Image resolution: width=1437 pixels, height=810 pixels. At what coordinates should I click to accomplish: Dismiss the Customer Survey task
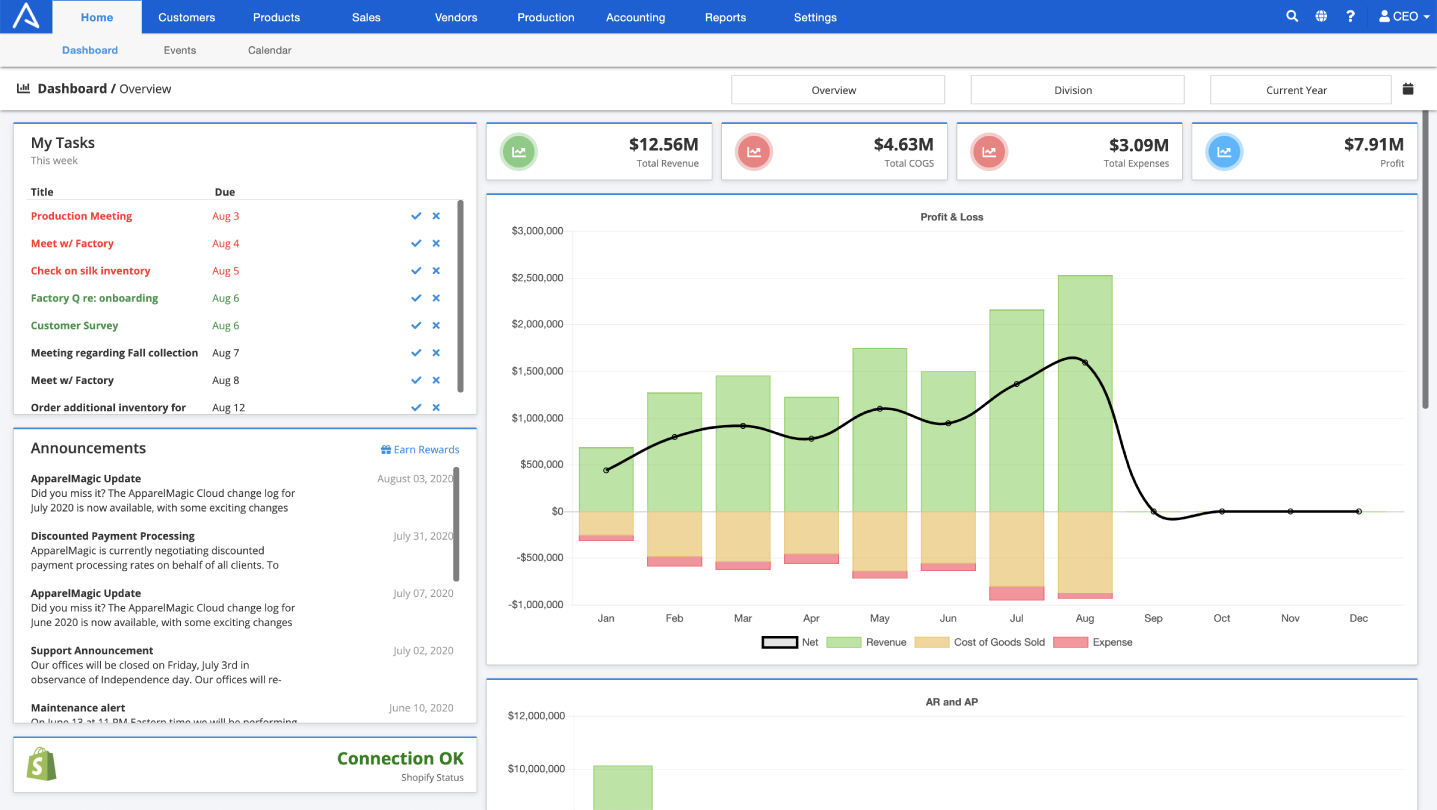[x=435, y=325]
